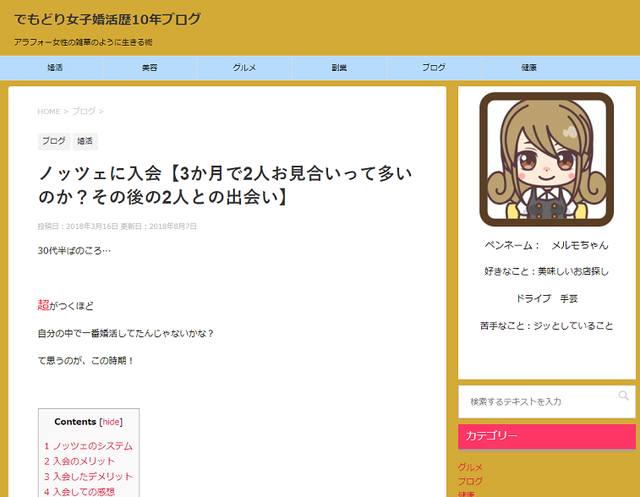
Task: Click the article headline ノッツェに入会
Action: (225, 186)
